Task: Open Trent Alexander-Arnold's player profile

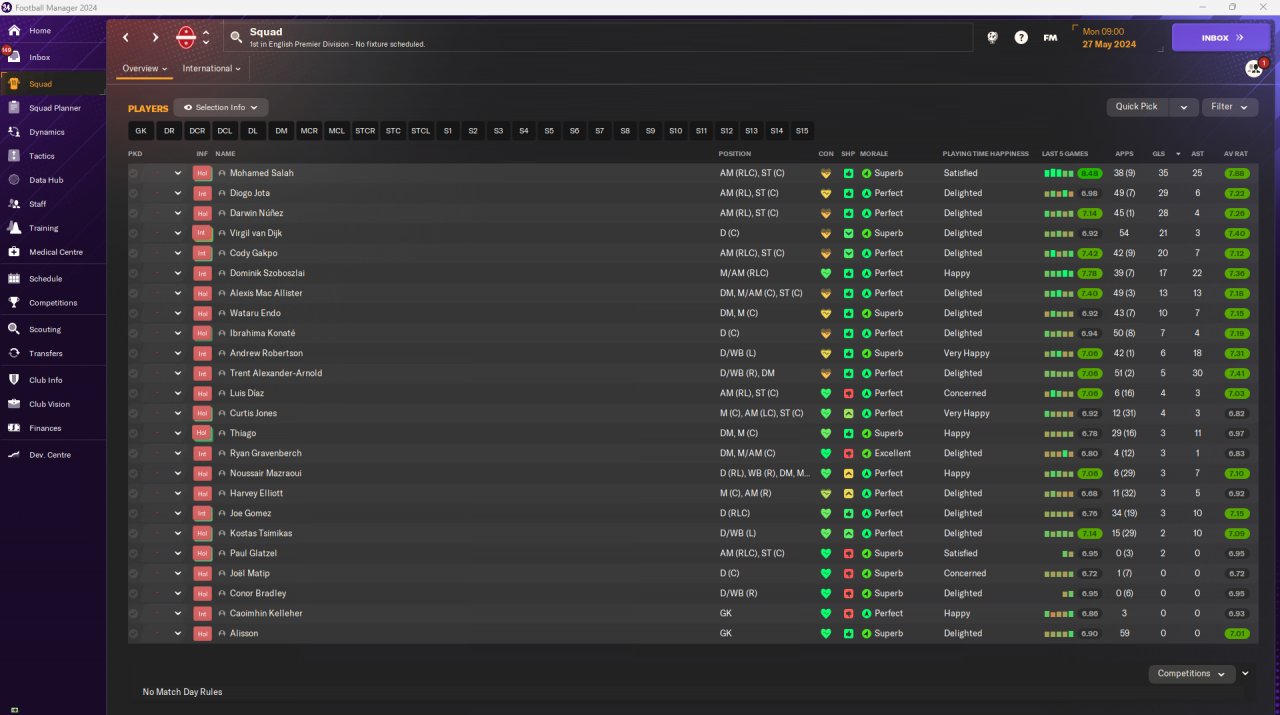Action: tap(276, 373)
